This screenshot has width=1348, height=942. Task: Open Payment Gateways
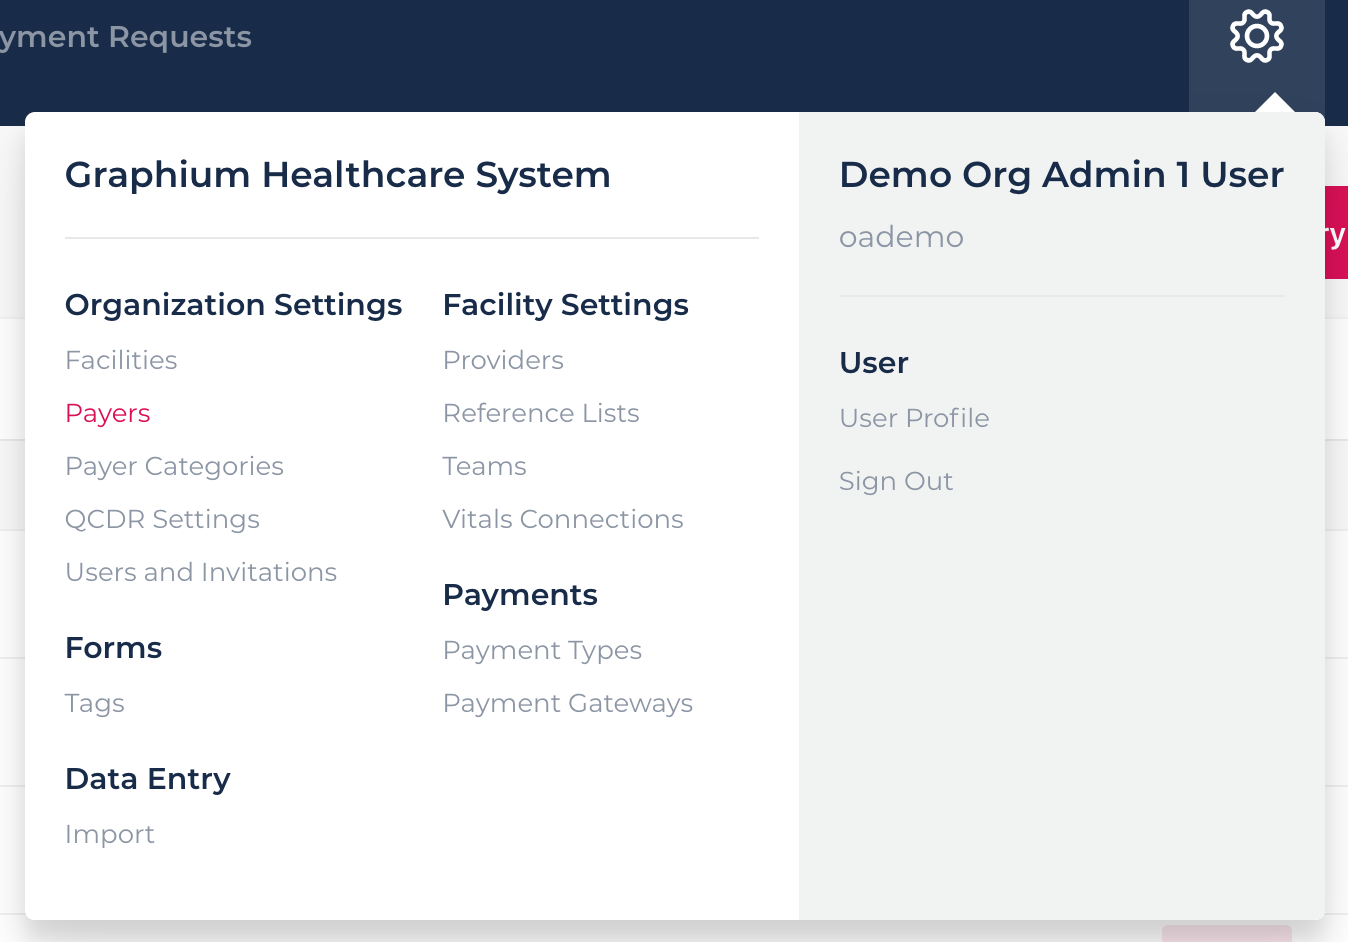568,703
